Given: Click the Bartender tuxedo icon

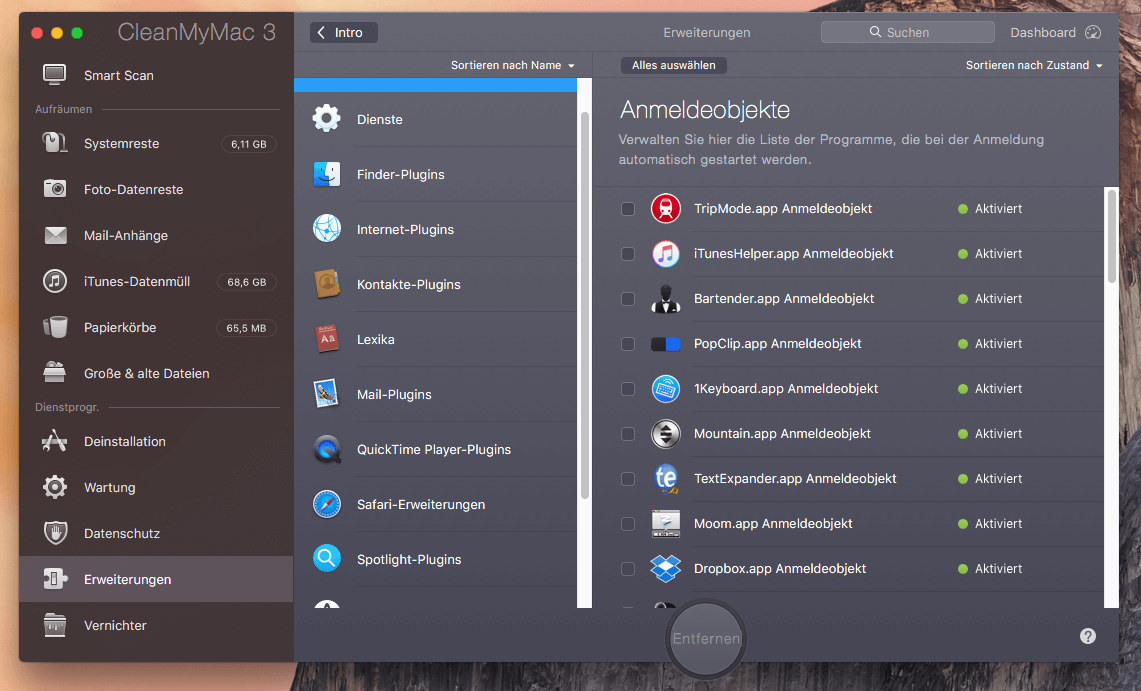Looking at the screenshot, I should 665,299.
